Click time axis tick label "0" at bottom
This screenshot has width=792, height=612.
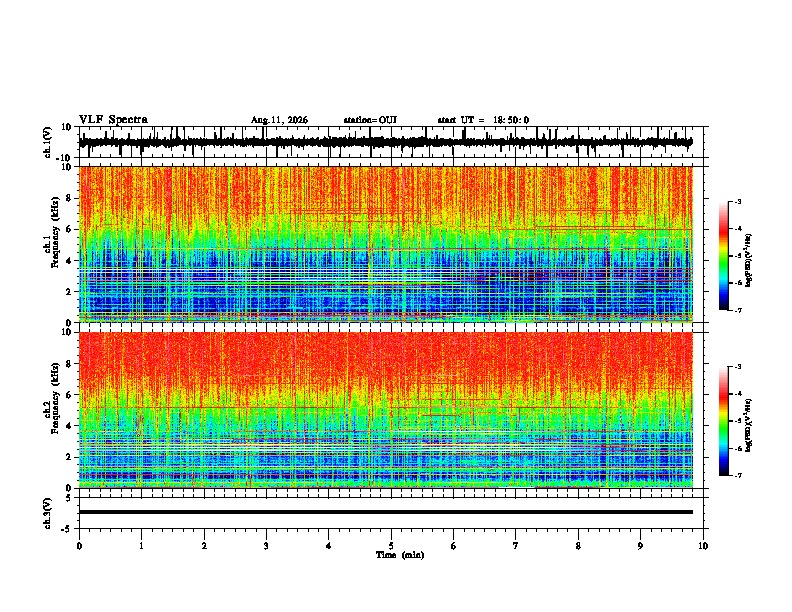79,546
